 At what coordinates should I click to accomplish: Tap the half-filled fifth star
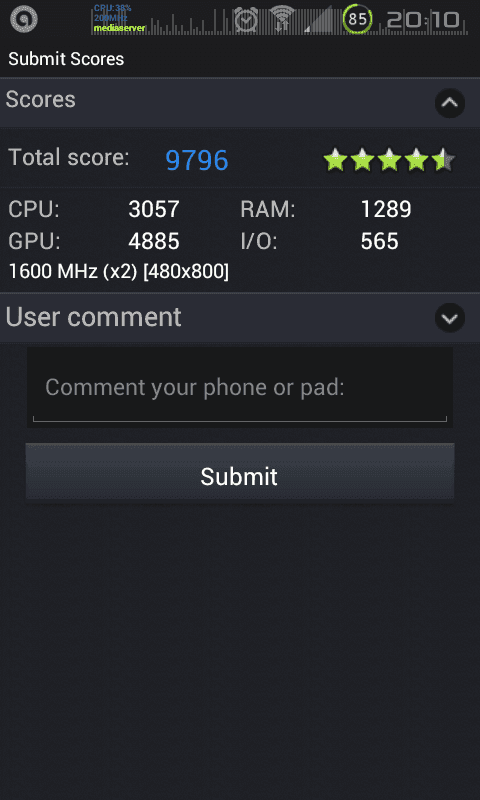tap(443, 160)
